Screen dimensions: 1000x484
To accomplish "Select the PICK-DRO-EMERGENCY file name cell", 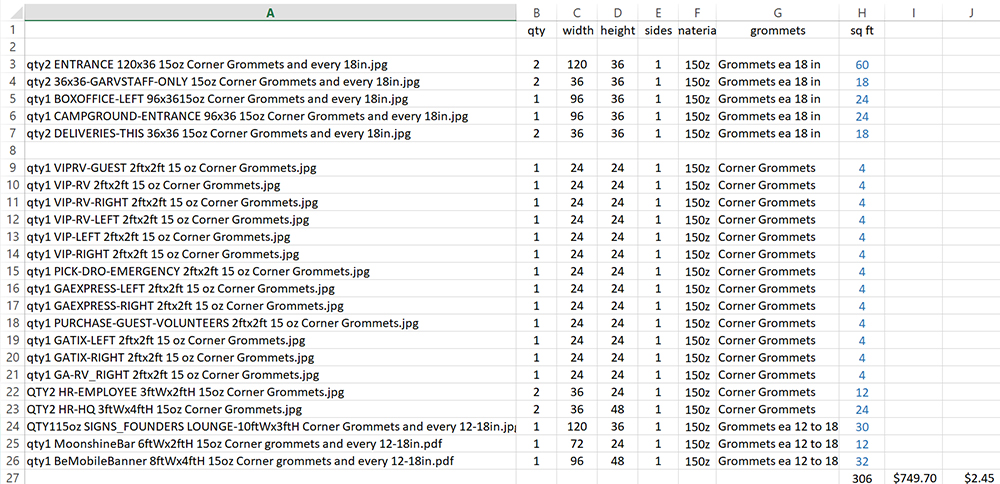I will click(270, 271).
